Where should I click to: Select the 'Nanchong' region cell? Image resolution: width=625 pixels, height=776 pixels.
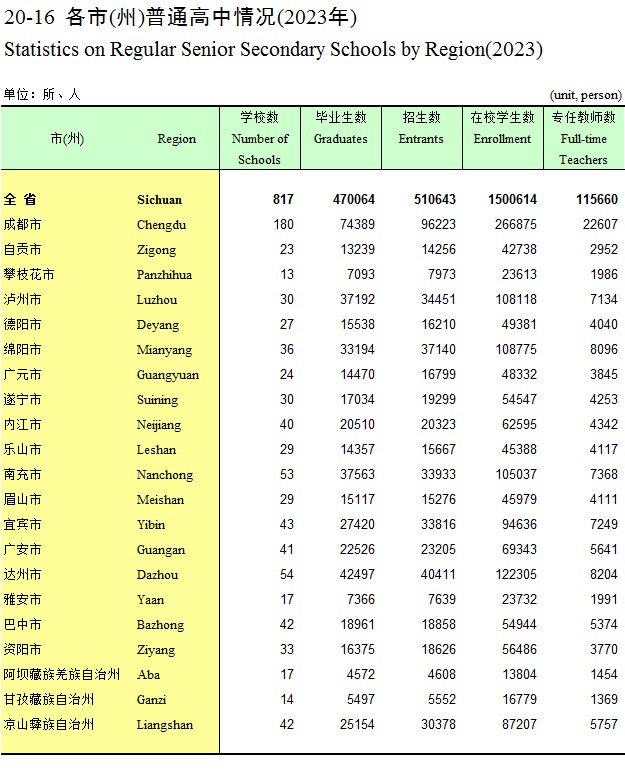click(165, 475)
